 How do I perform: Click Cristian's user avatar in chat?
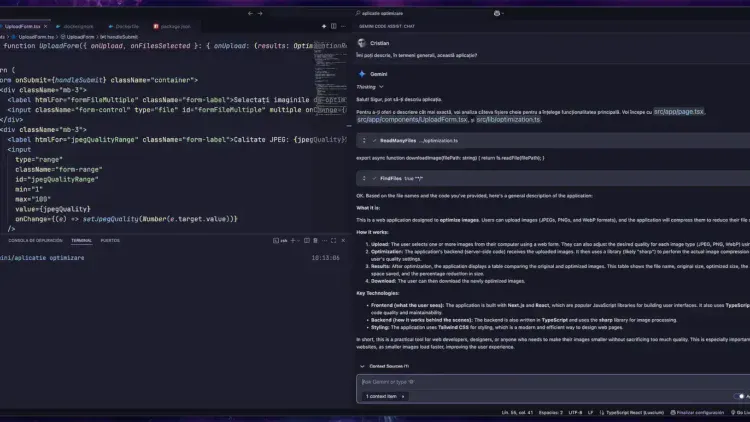pyautogui.click(x=362, y=43)
